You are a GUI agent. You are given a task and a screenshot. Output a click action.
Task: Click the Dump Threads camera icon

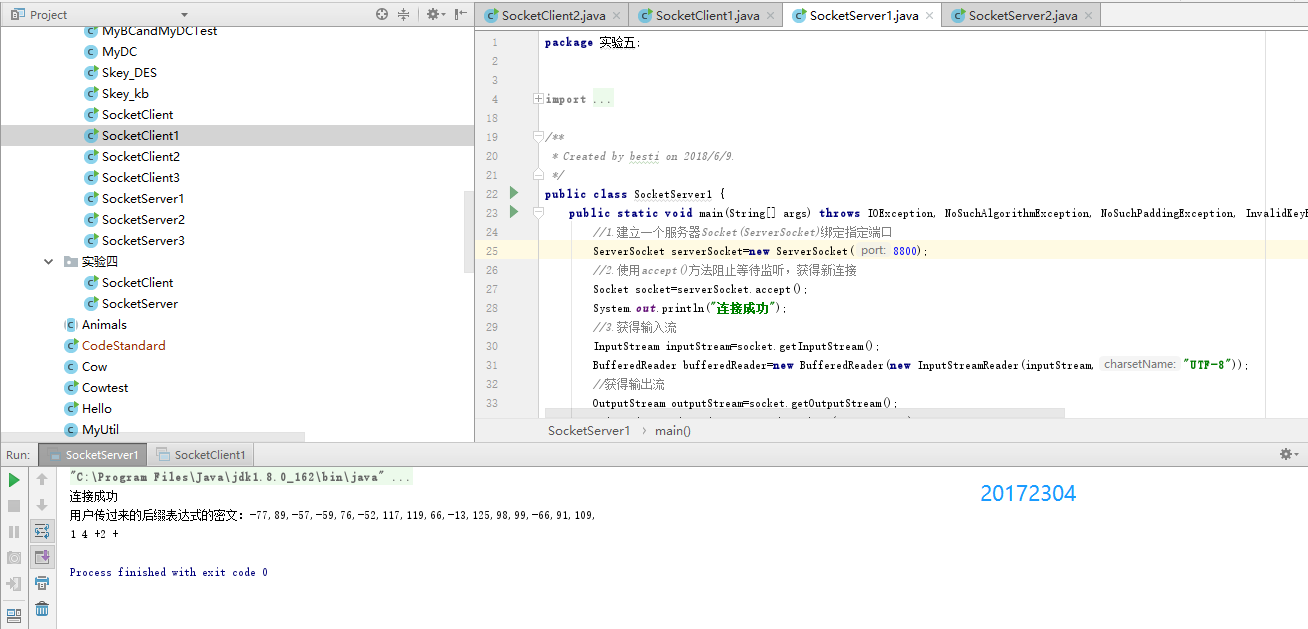pyautogui.click(x=14, y=558)
